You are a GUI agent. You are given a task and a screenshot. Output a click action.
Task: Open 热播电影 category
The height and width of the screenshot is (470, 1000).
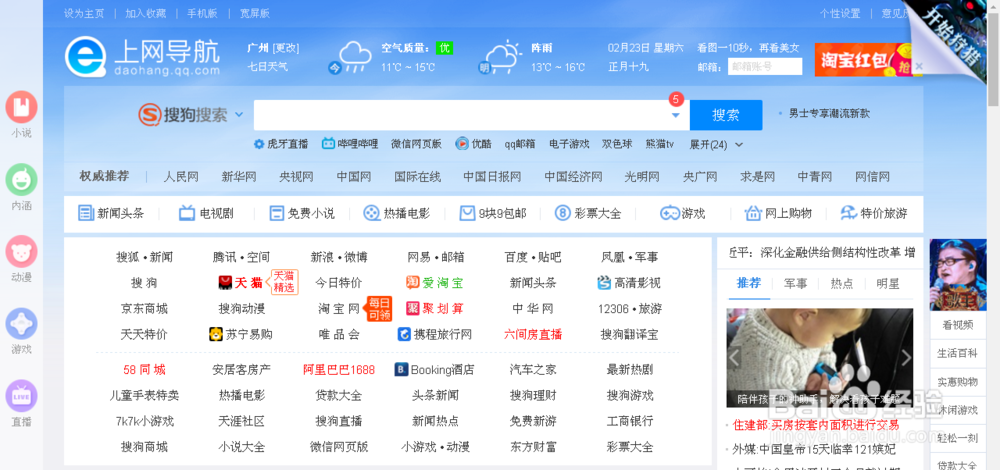(396, 214)
